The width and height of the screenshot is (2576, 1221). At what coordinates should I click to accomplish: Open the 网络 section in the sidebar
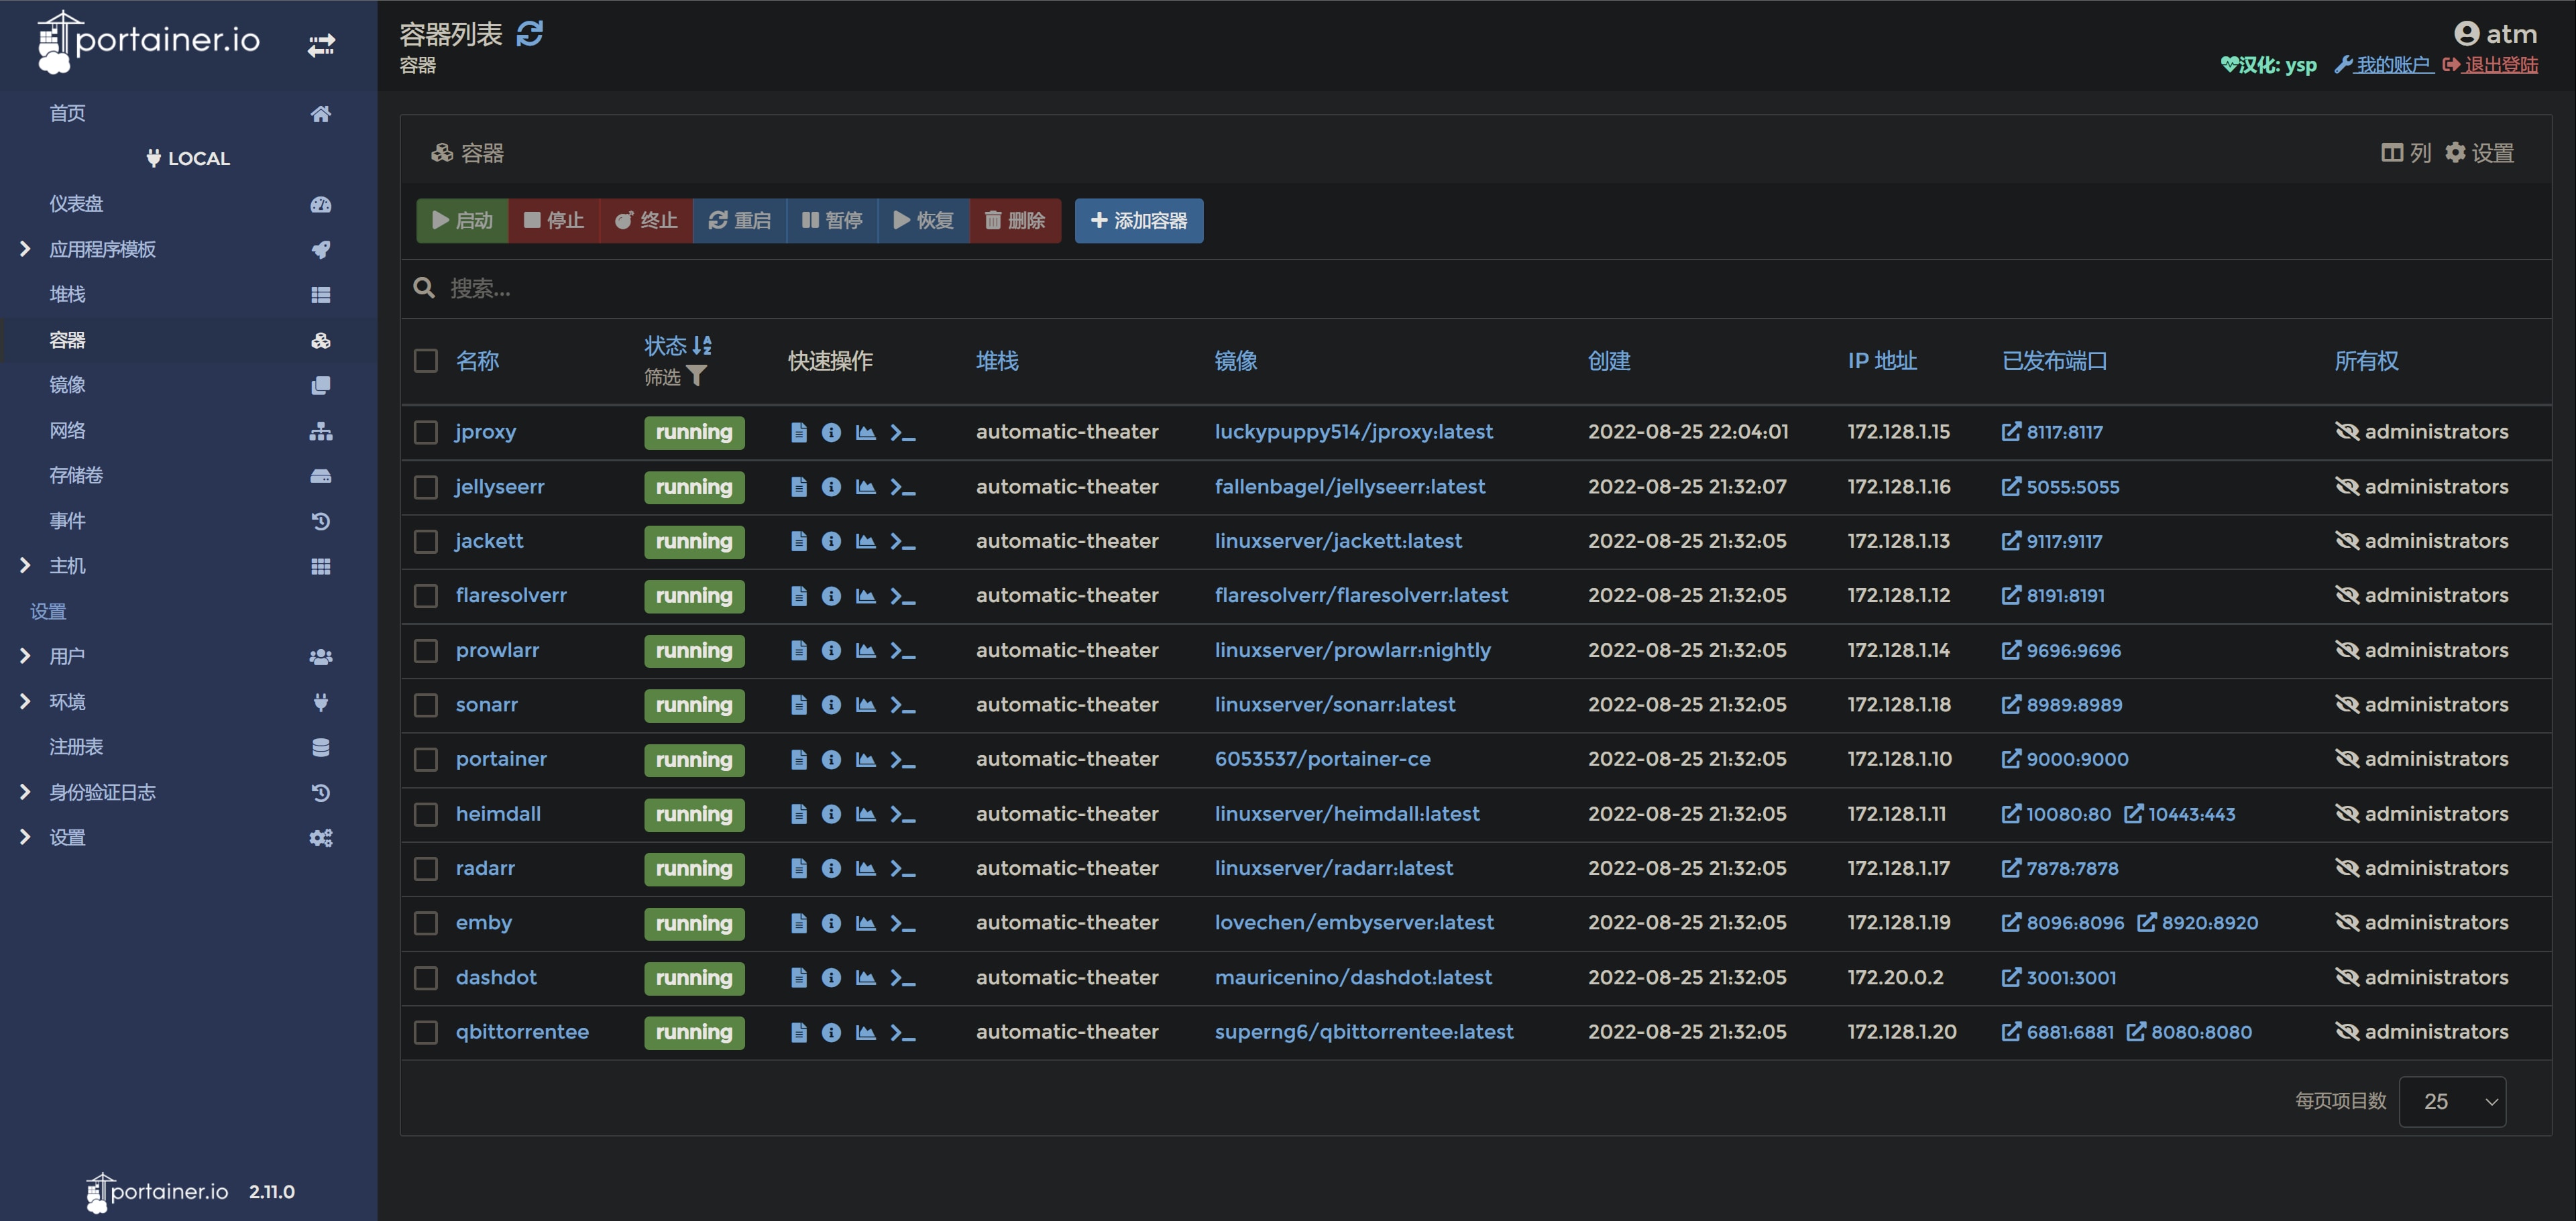[68, 430]
